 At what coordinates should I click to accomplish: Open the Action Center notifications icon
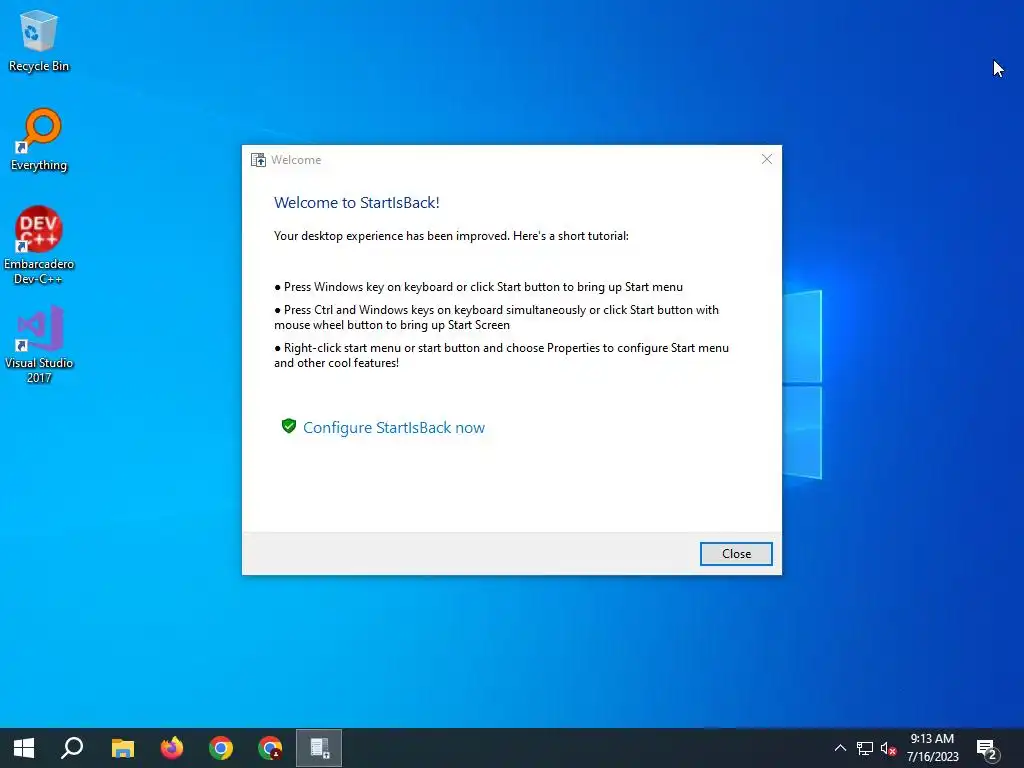tap(987, 749)
